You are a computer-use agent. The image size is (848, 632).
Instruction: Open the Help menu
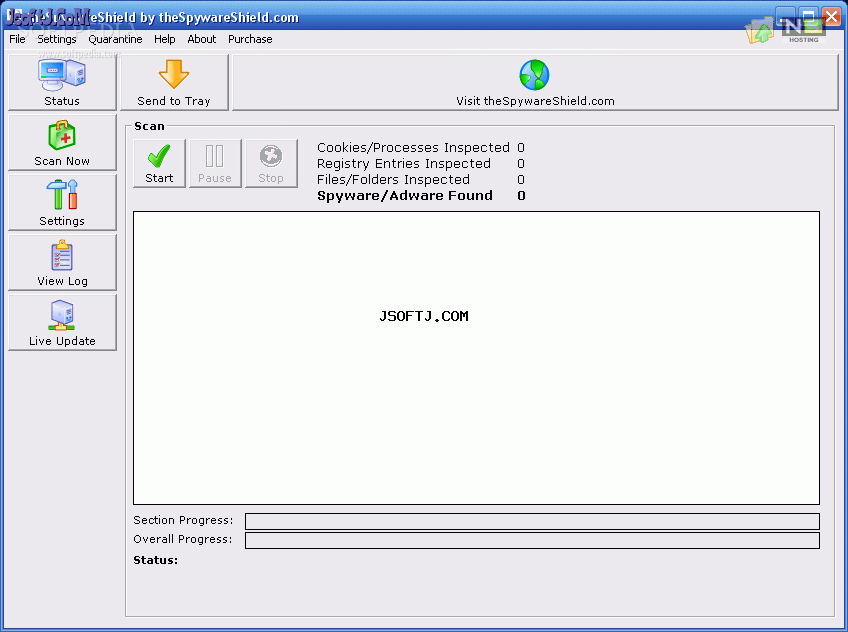coord(164,39)
